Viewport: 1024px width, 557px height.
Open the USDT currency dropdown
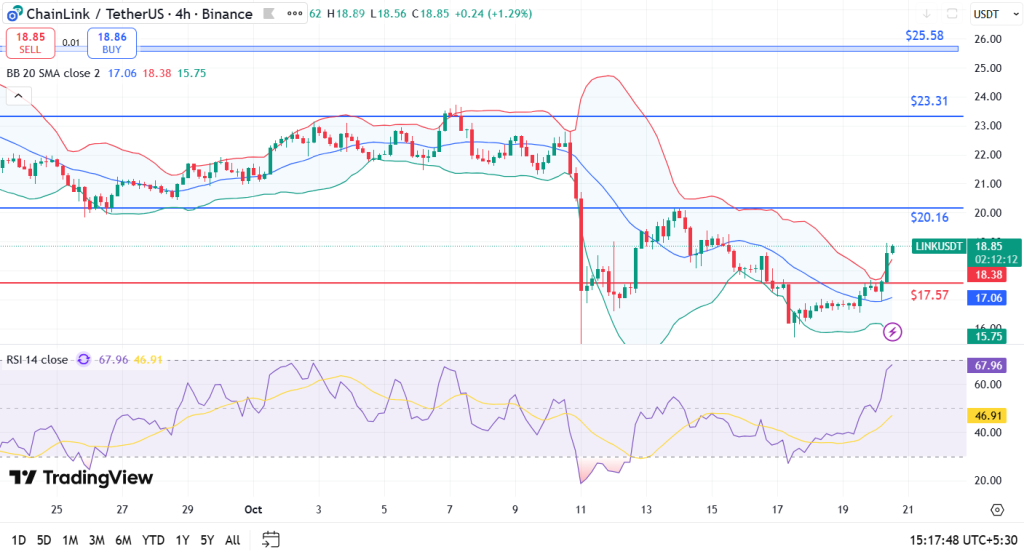coord(996,14)
